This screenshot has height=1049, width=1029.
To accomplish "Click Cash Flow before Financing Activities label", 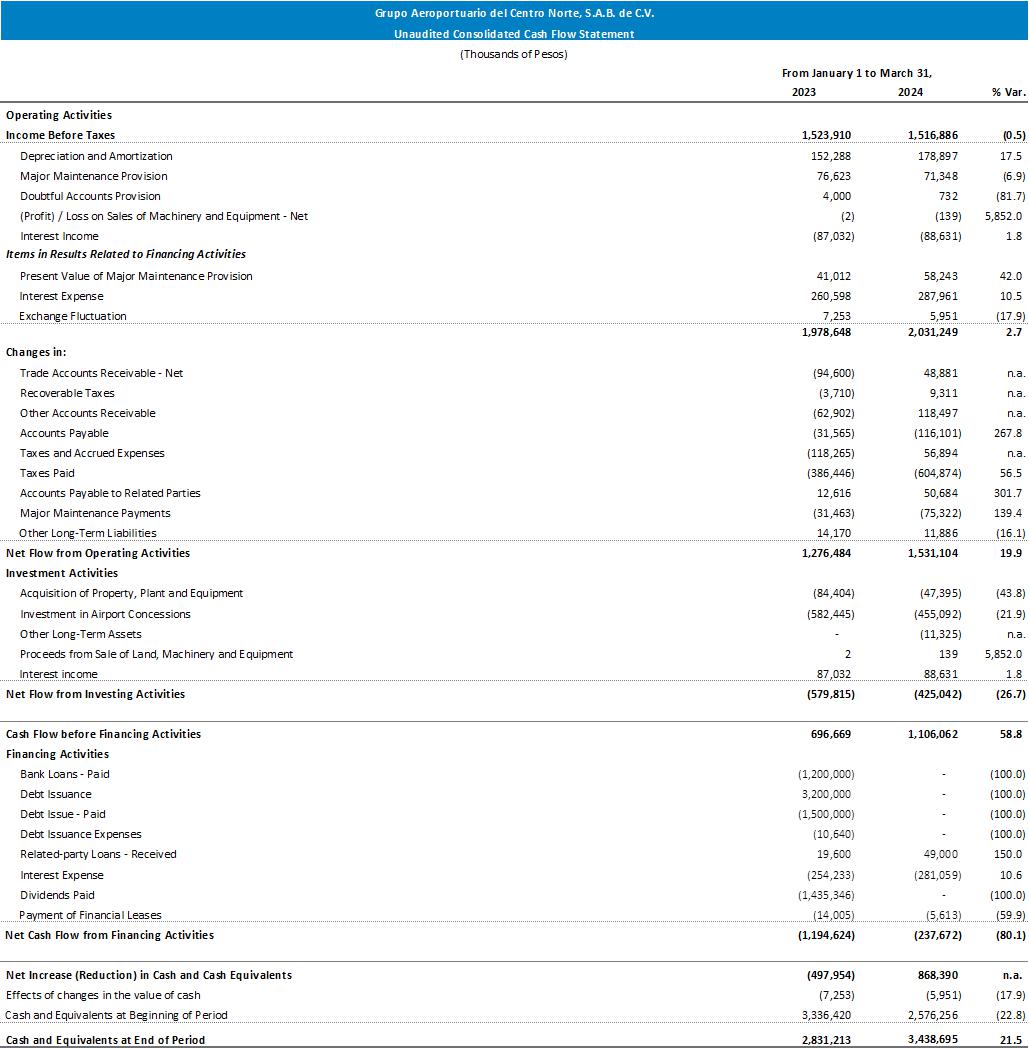I will 103,734.
